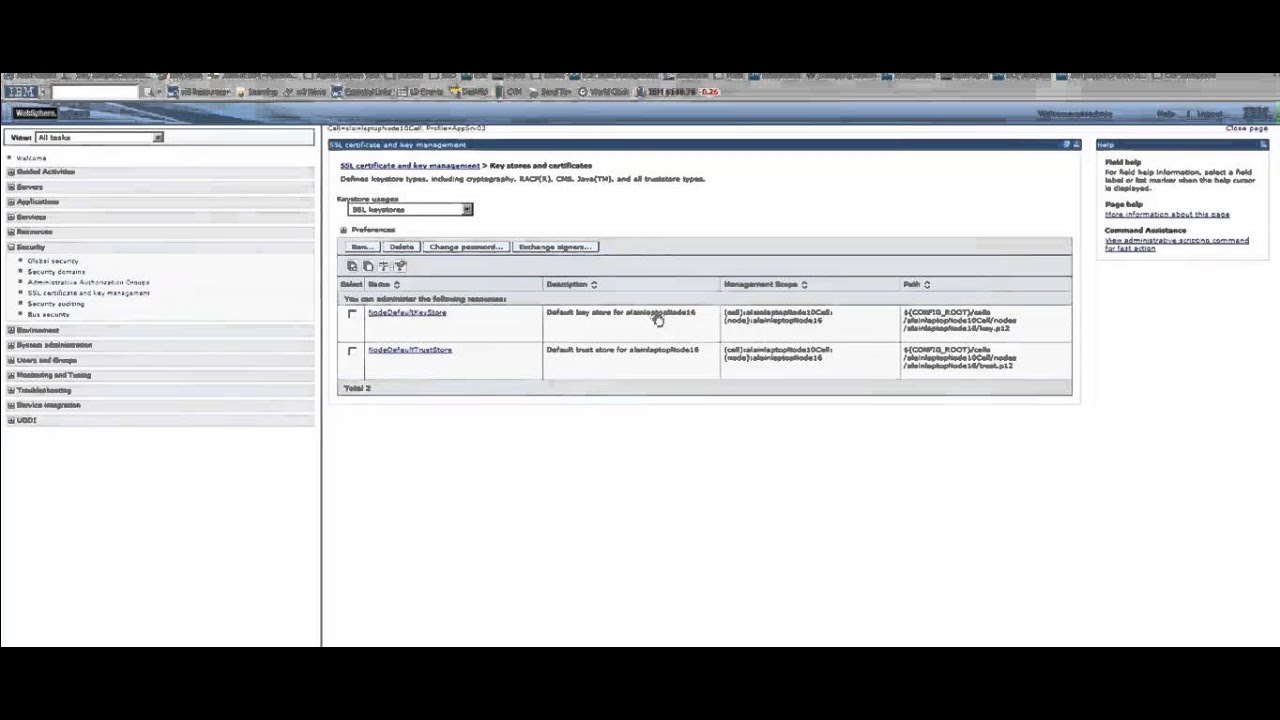This screenshot has width=1280, height=720.
Task: Click the IBM logo in browser toolbar
Action: point(20,92)
